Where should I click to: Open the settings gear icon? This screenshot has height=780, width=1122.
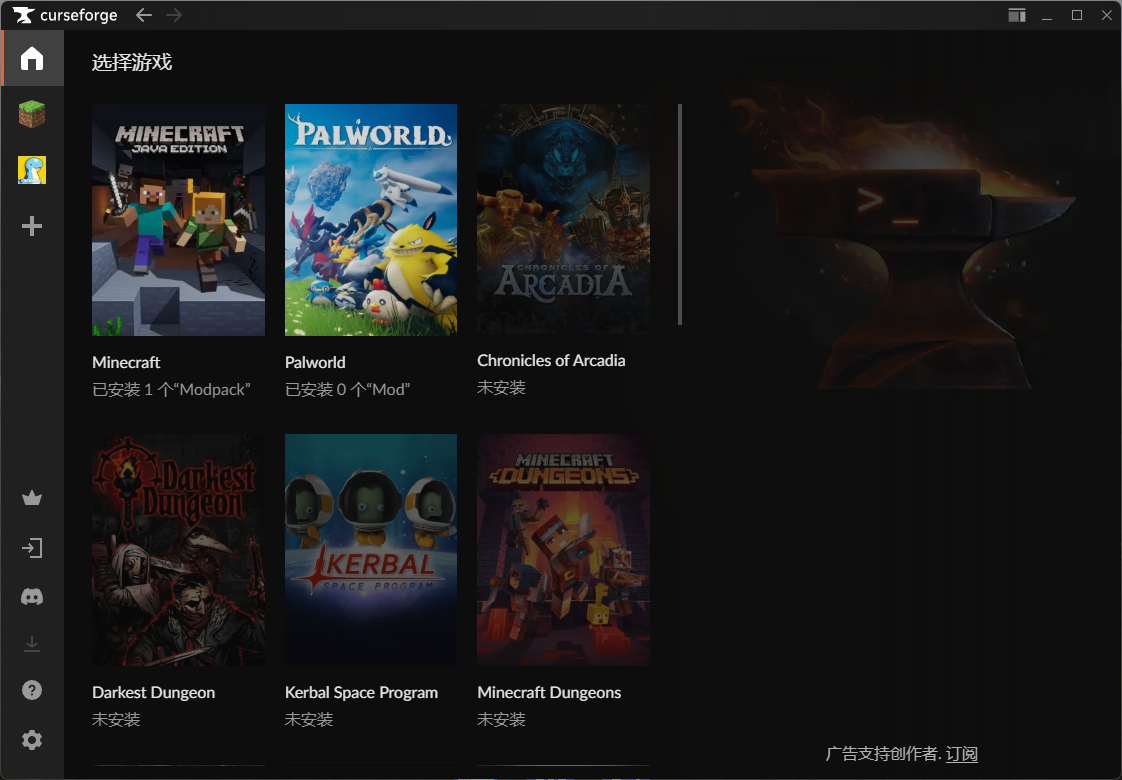[x=32, y=739]
